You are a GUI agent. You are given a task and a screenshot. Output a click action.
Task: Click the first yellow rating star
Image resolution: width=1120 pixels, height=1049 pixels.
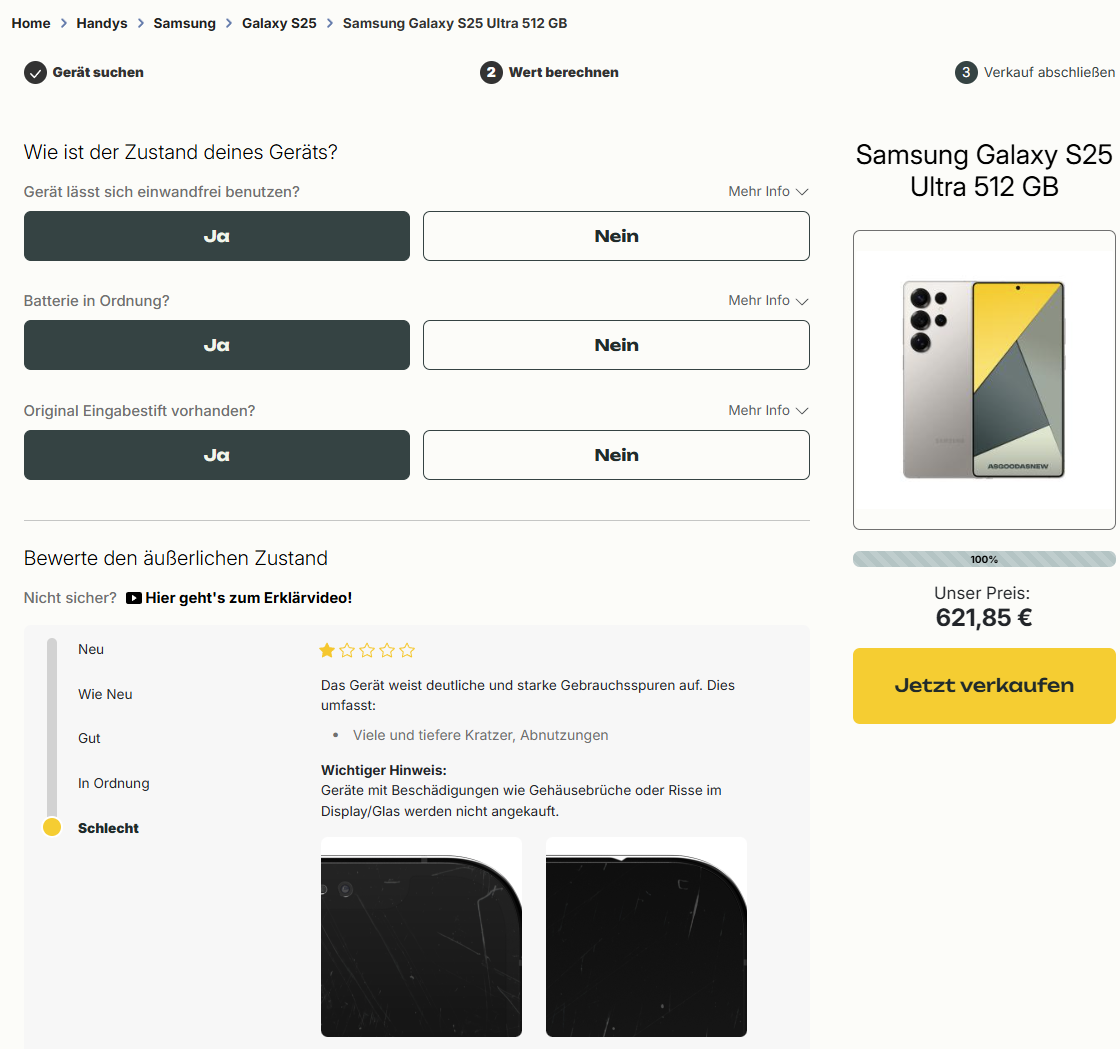(327, 651)
